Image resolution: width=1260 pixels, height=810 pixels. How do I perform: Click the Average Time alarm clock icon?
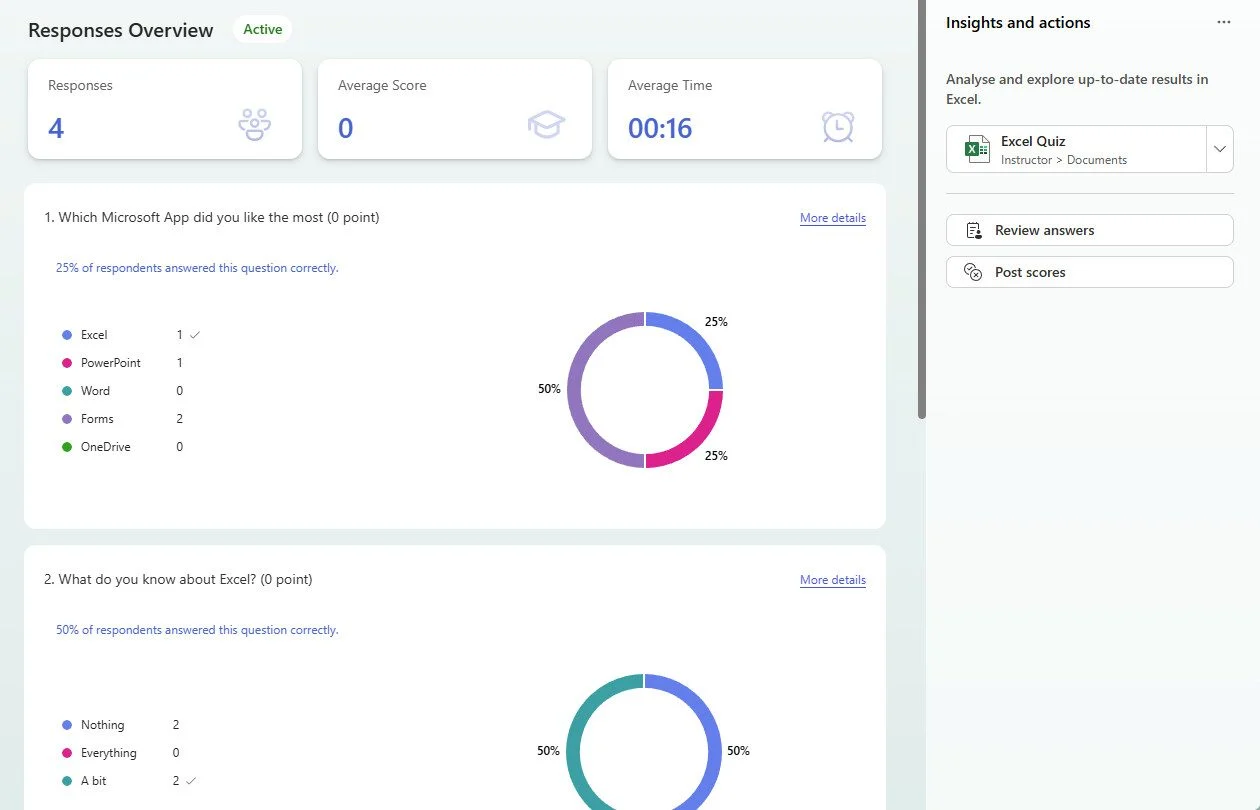(x=838, y=126)
